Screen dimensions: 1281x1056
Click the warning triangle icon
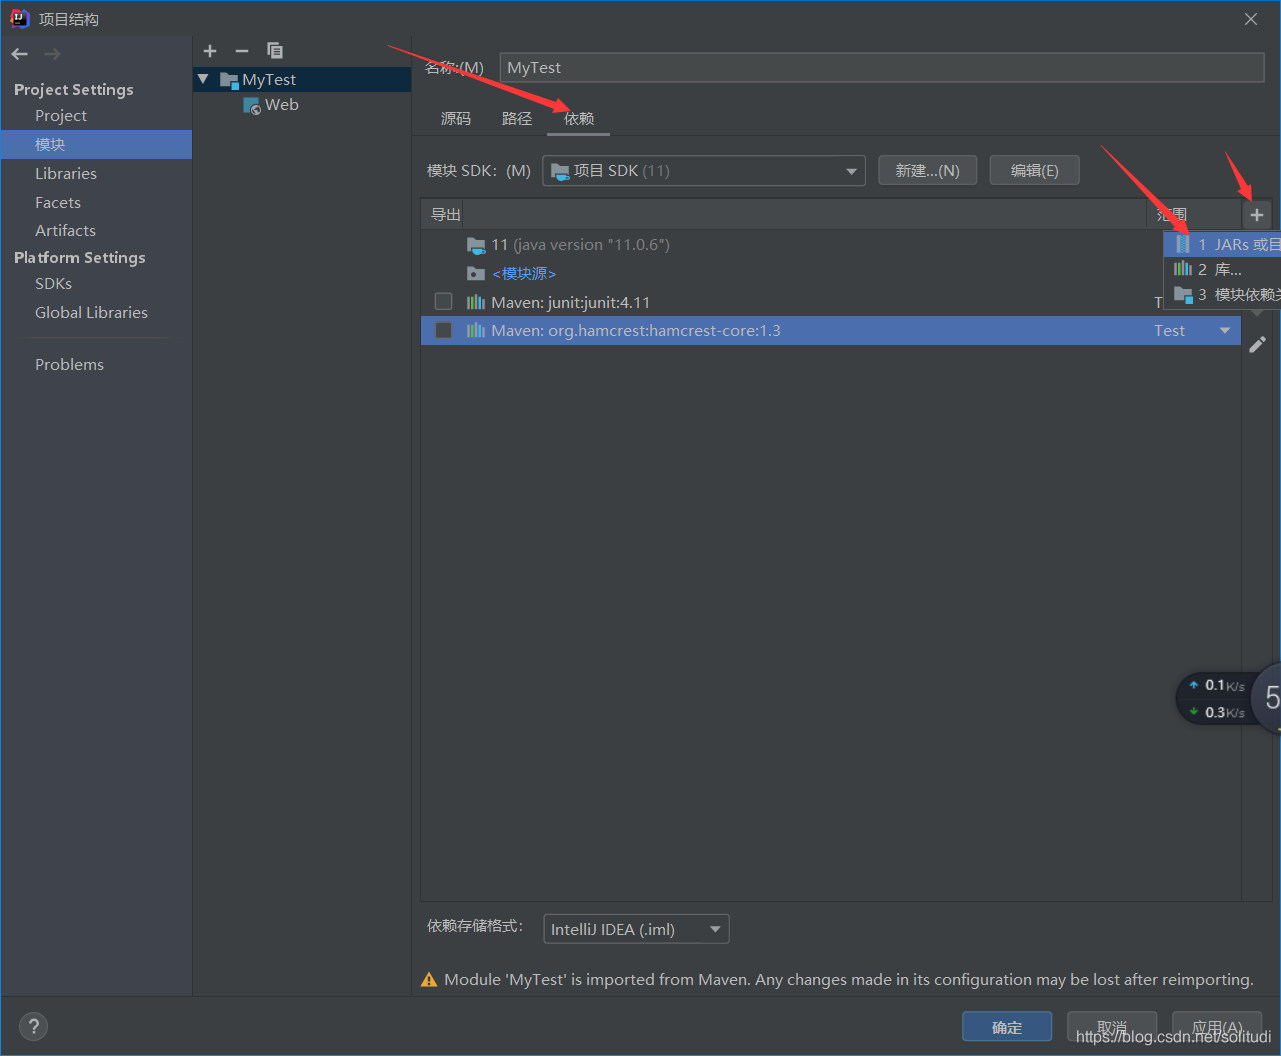click(429, 980)
